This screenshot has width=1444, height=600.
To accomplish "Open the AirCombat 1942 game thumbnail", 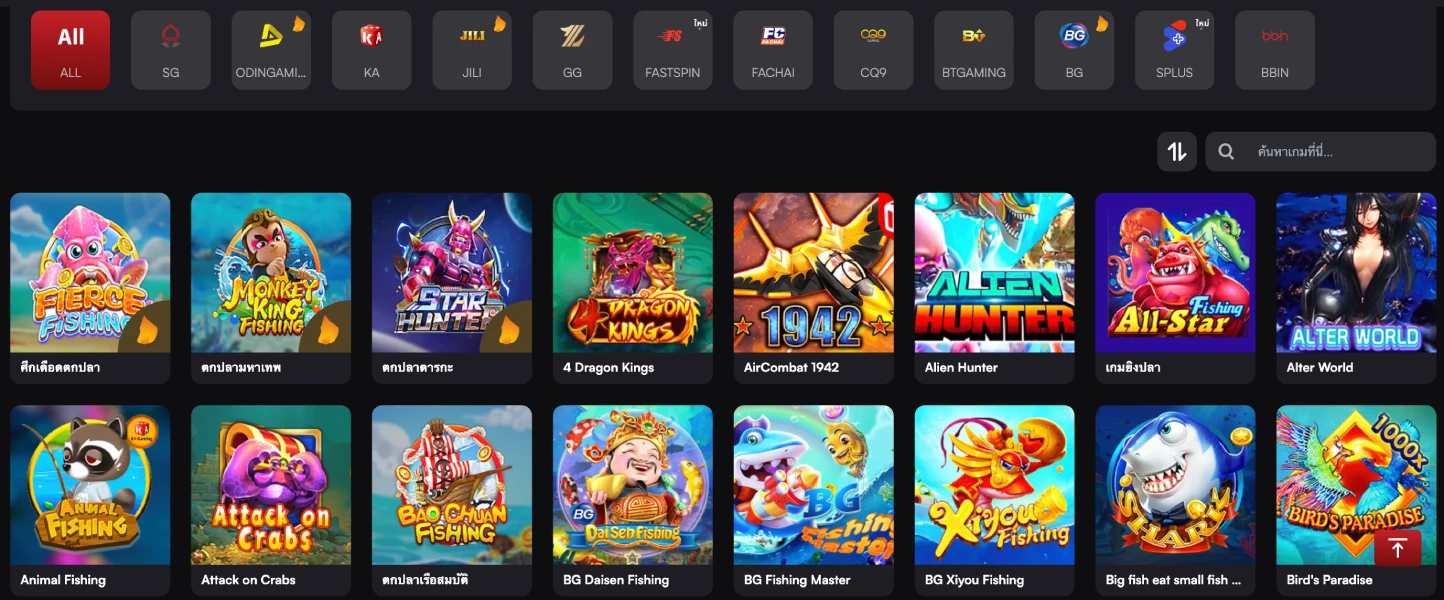I will pos(814,272).
